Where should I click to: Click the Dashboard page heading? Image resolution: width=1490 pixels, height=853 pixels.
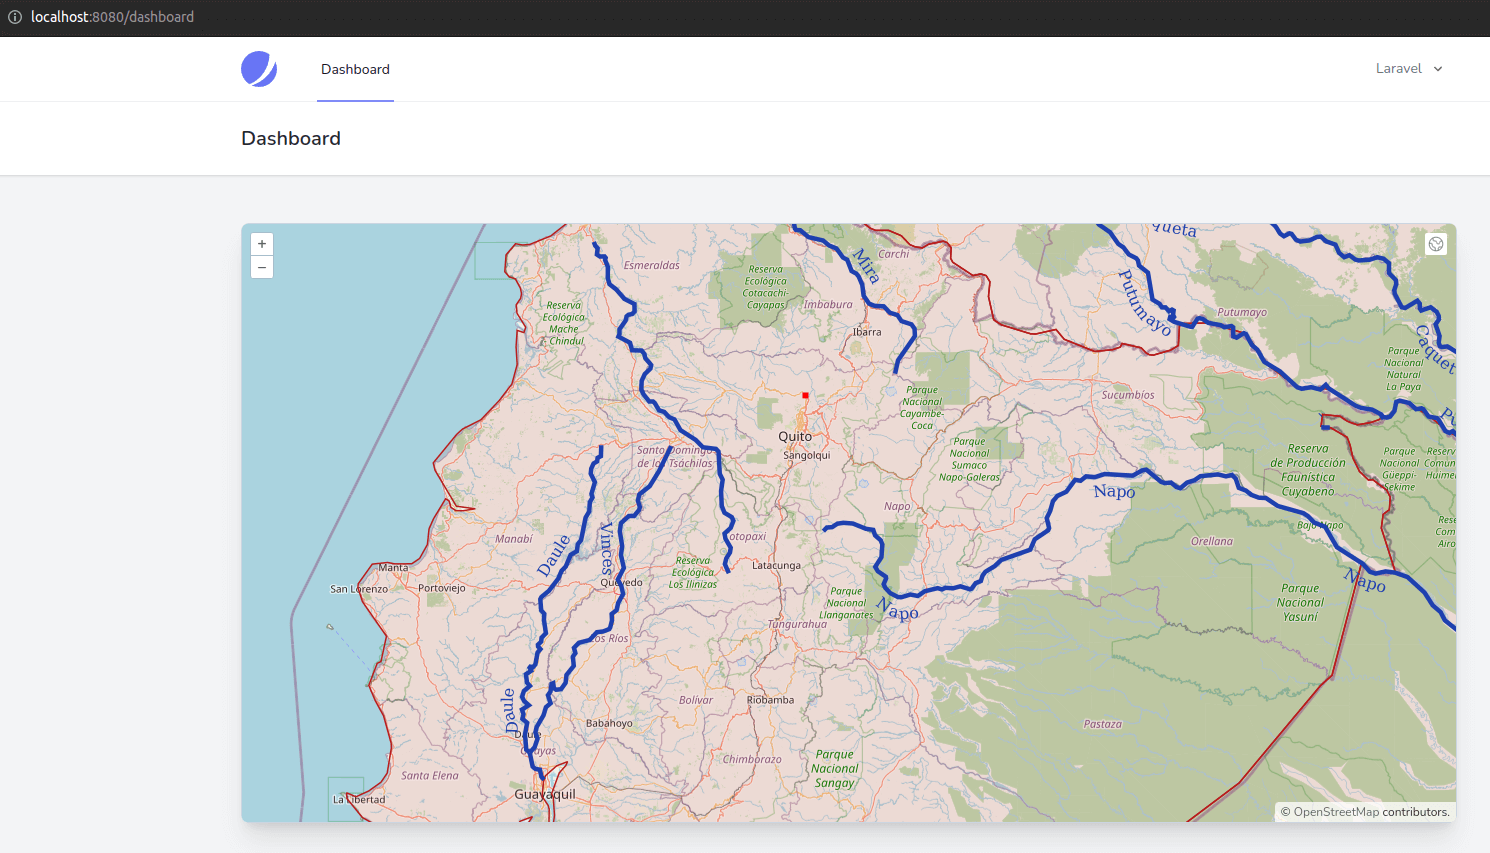291,138
